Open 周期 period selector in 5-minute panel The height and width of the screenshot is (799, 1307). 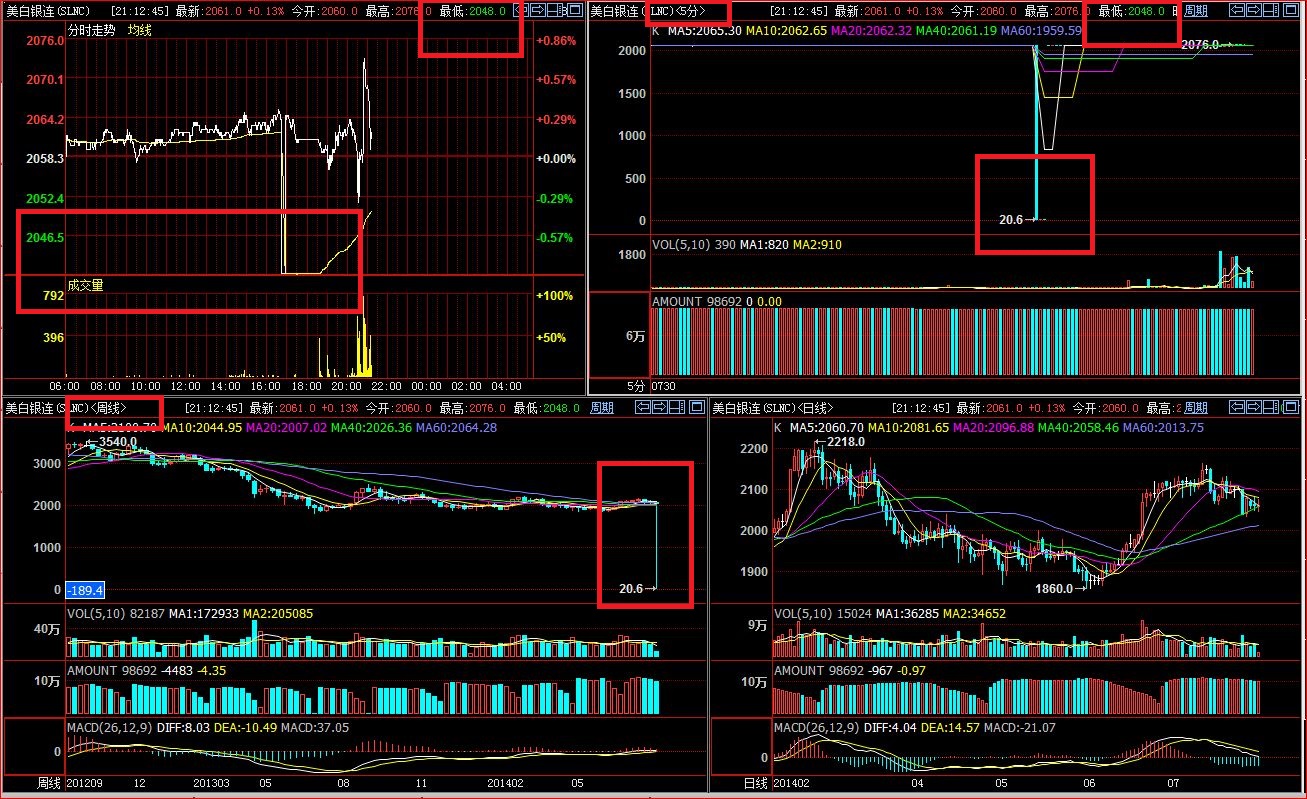coord(1194,10)
